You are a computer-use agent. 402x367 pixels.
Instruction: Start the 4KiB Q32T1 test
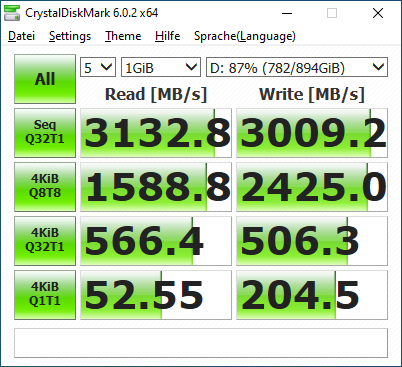(x=45, y=241)
